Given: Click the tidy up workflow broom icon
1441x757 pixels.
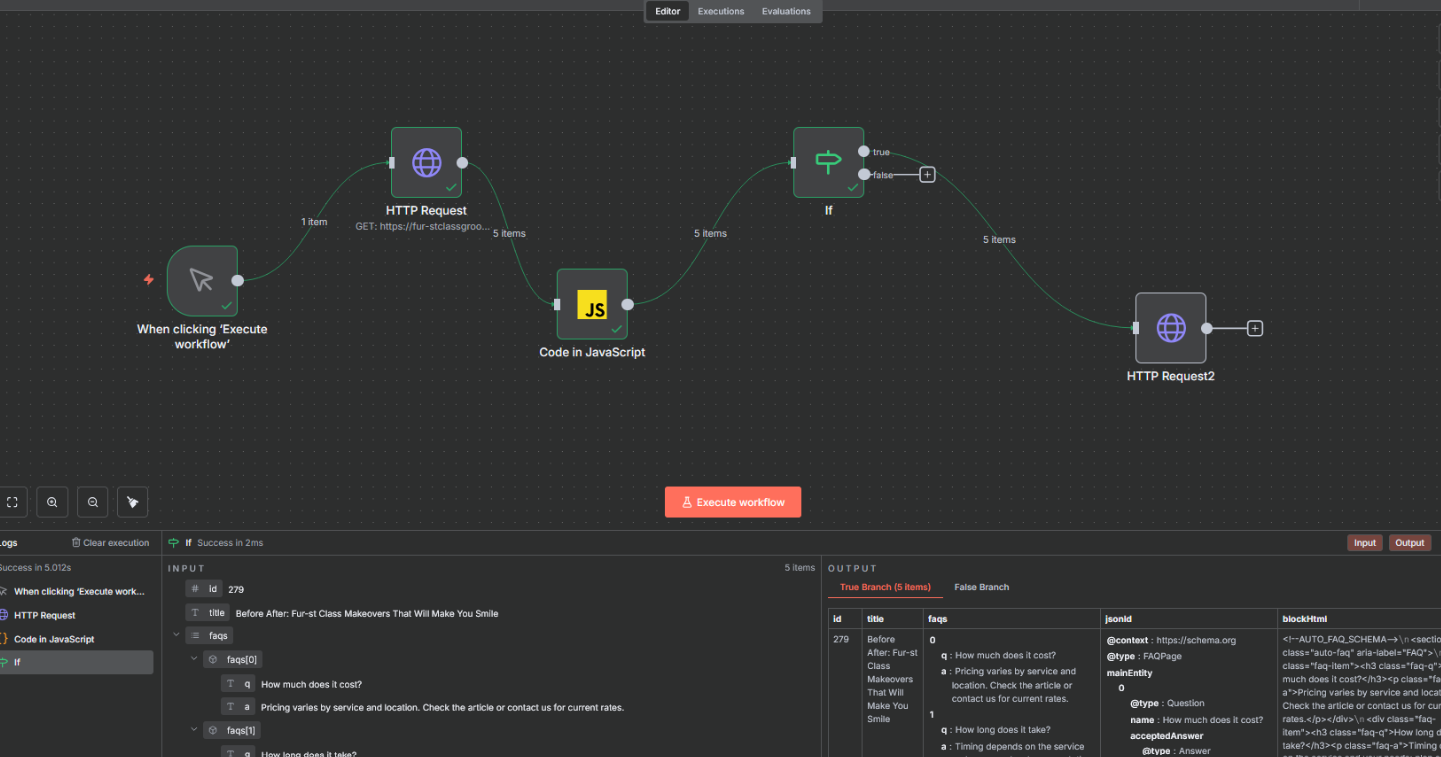Looking at the screenshot, I should pos(132,502).
